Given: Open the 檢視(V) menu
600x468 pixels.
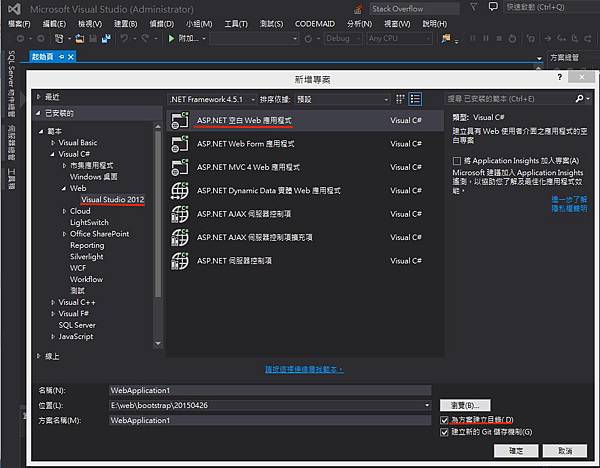Looking at the screenshot, I should 90,24.
